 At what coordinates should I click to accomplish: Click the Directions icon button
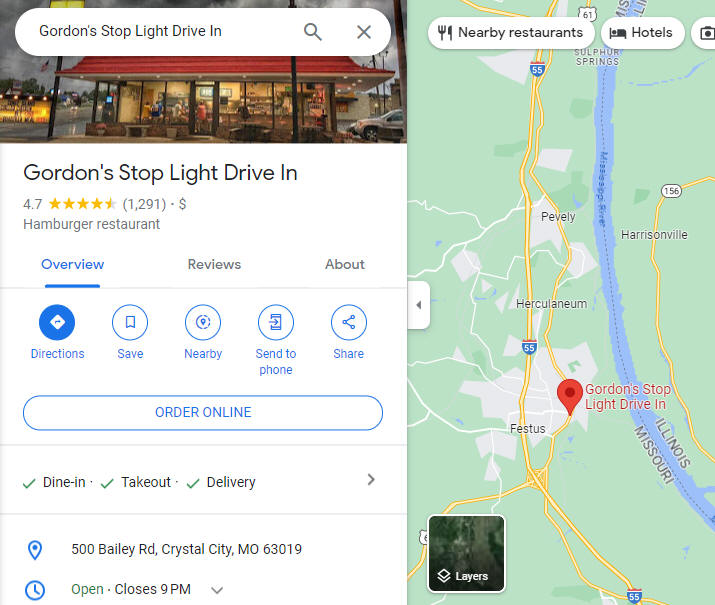pos(57,322)
